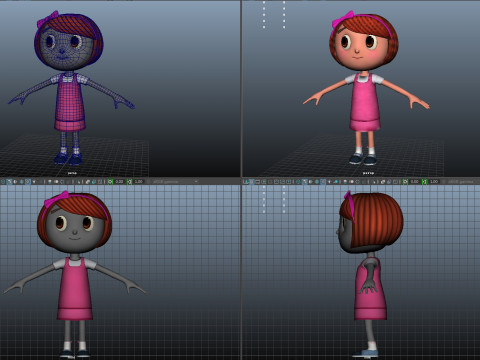This screenshot has width=480, height=360.
Task: Toggle Textured display in the right panel toolbar
Action: [323, 182]
